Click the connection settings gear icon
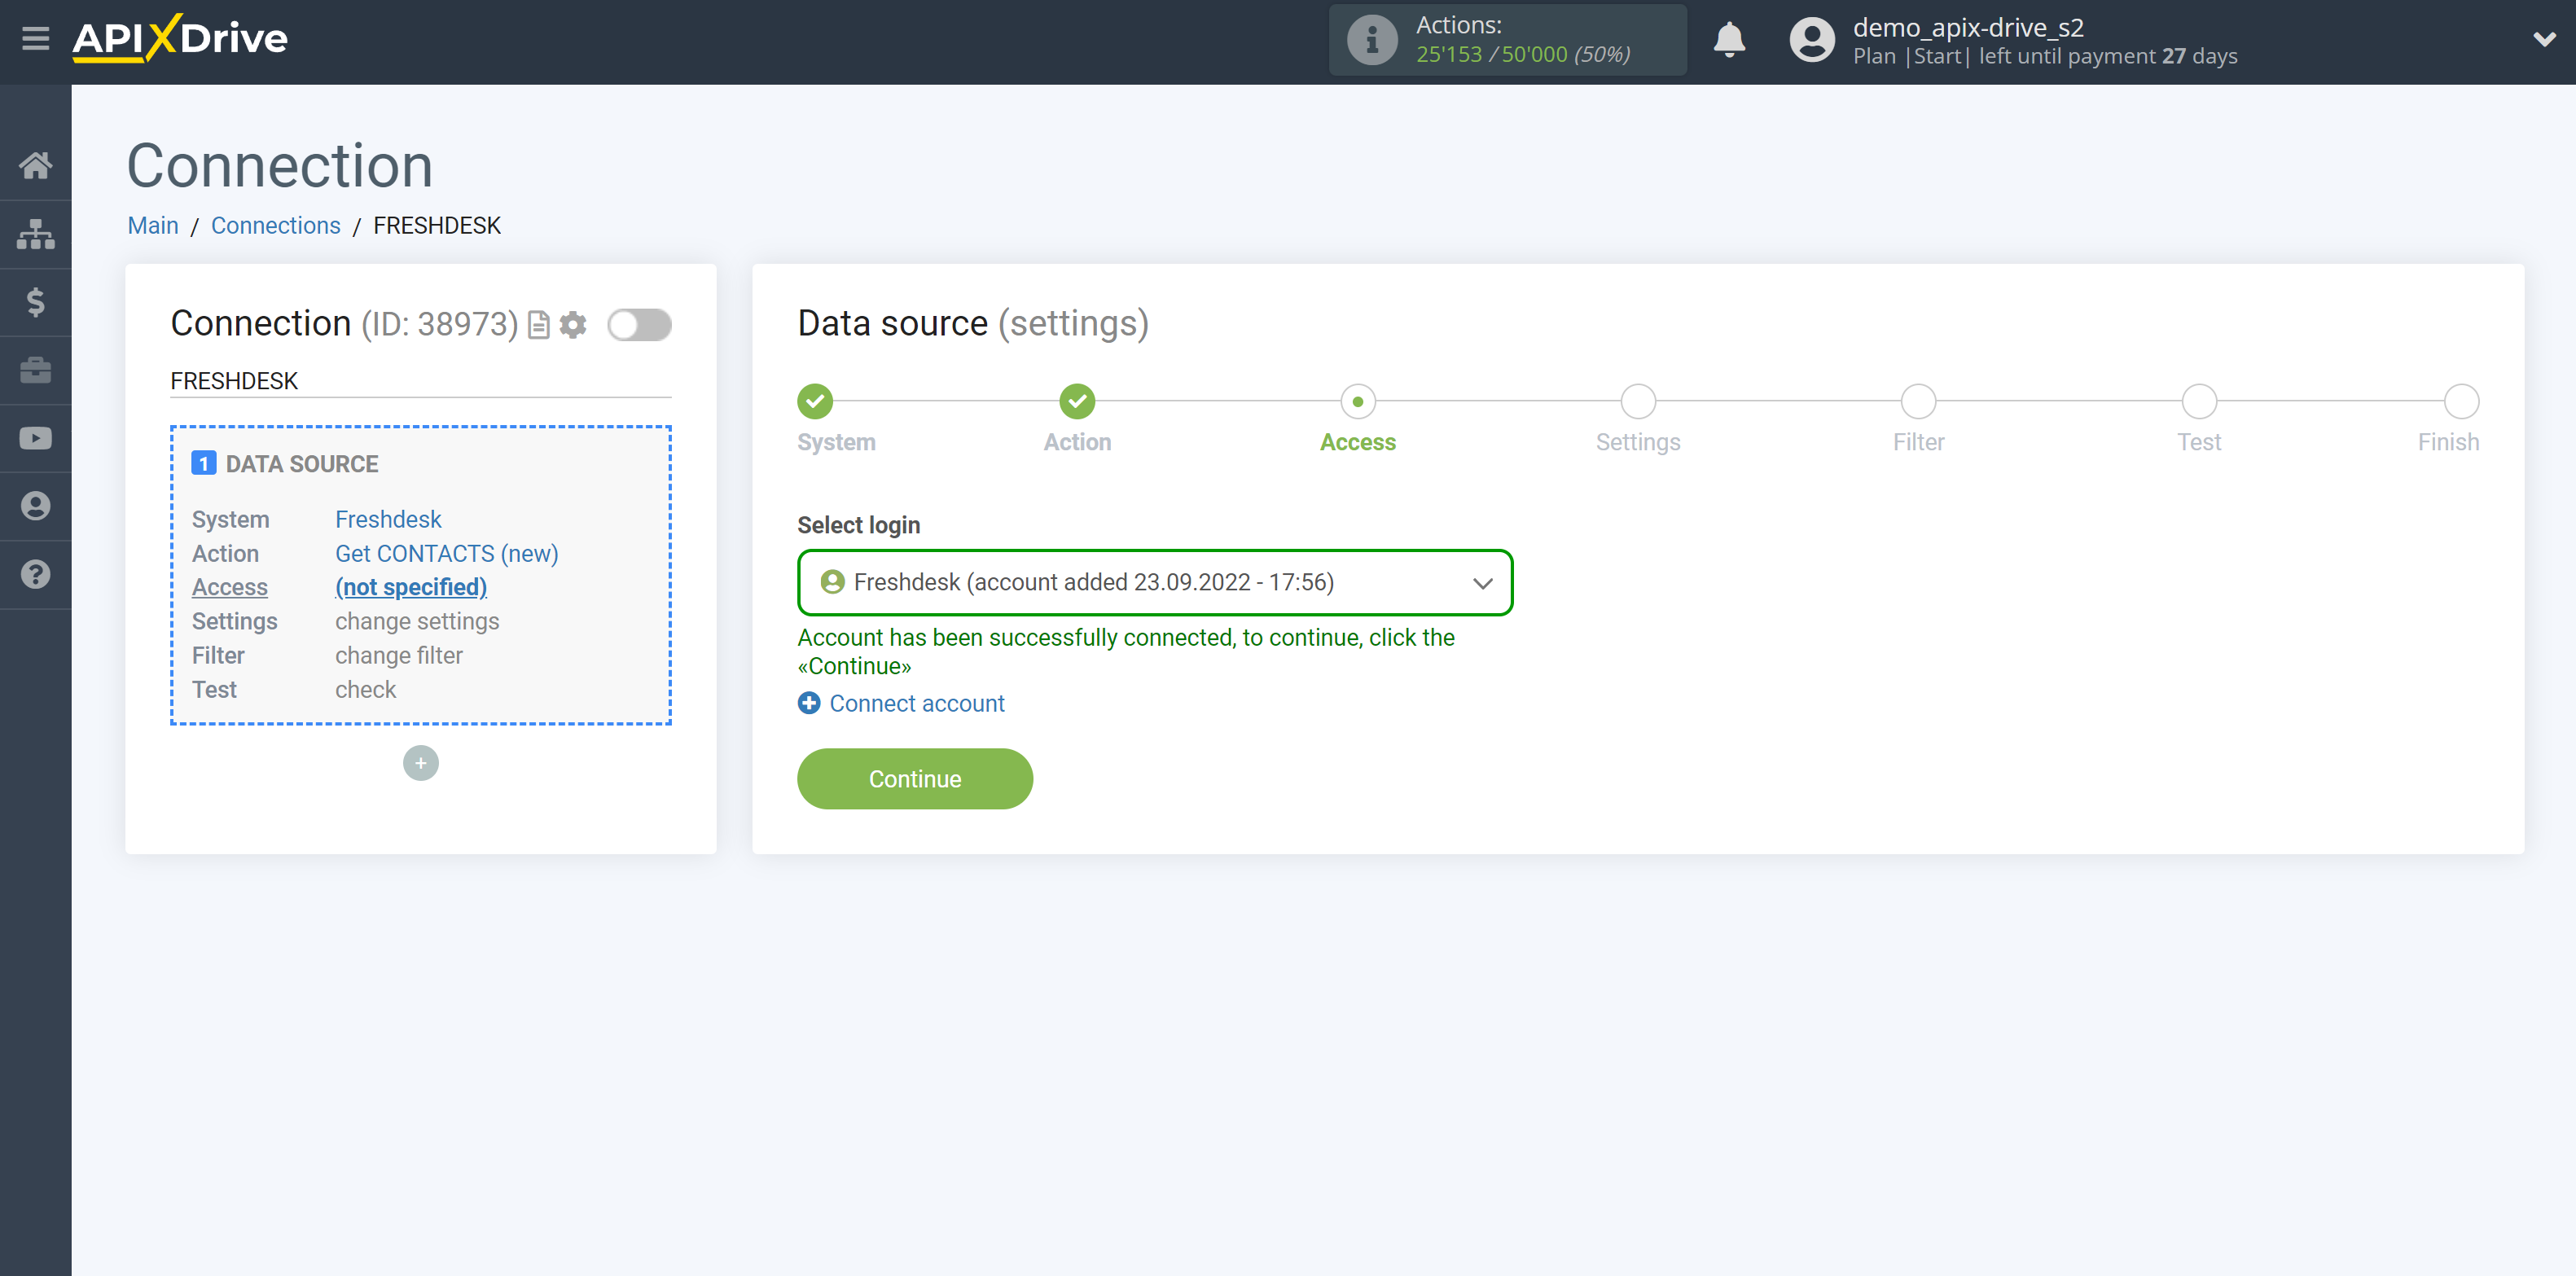 (573, 323)
